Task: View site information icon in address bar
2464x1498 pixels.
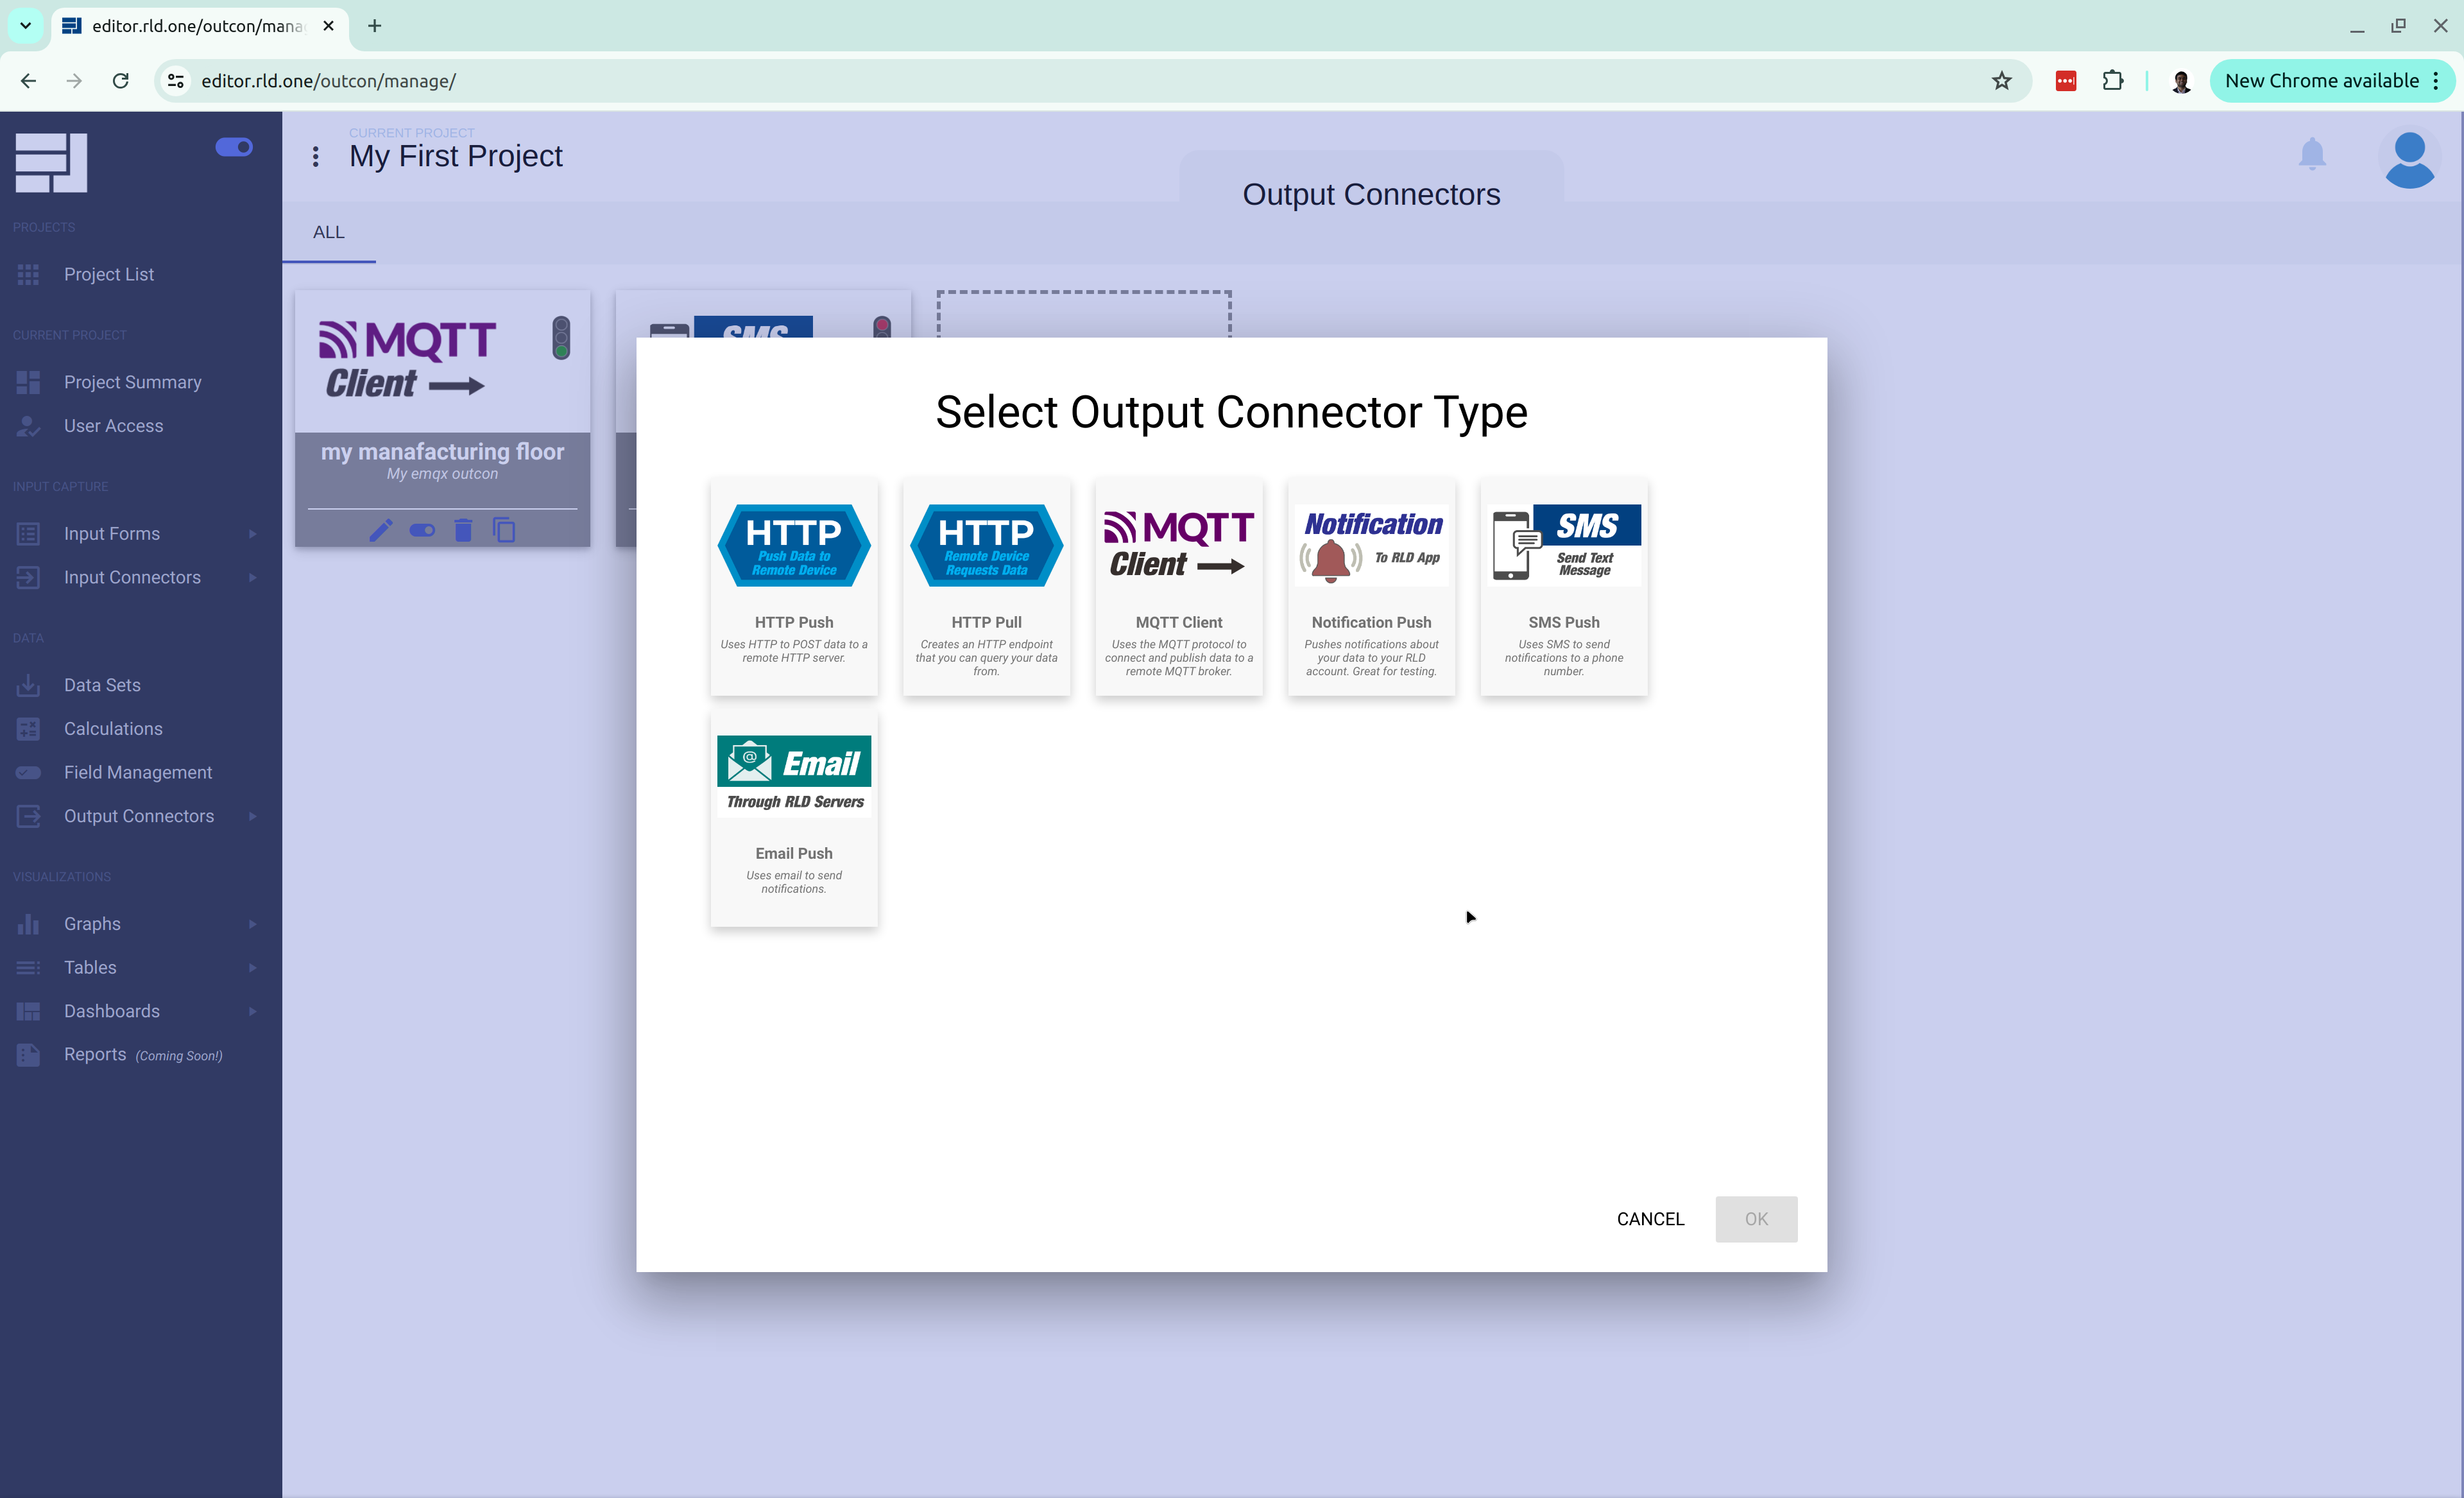Action: (176, 81)
